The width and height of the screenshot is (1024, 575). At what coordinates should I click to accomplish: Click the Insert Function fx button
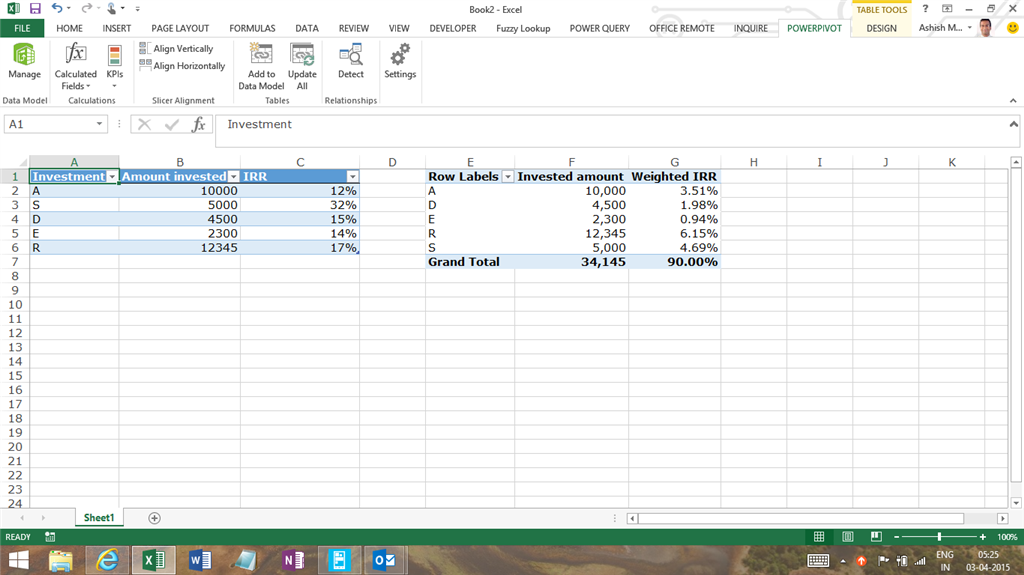pos(199,124)
